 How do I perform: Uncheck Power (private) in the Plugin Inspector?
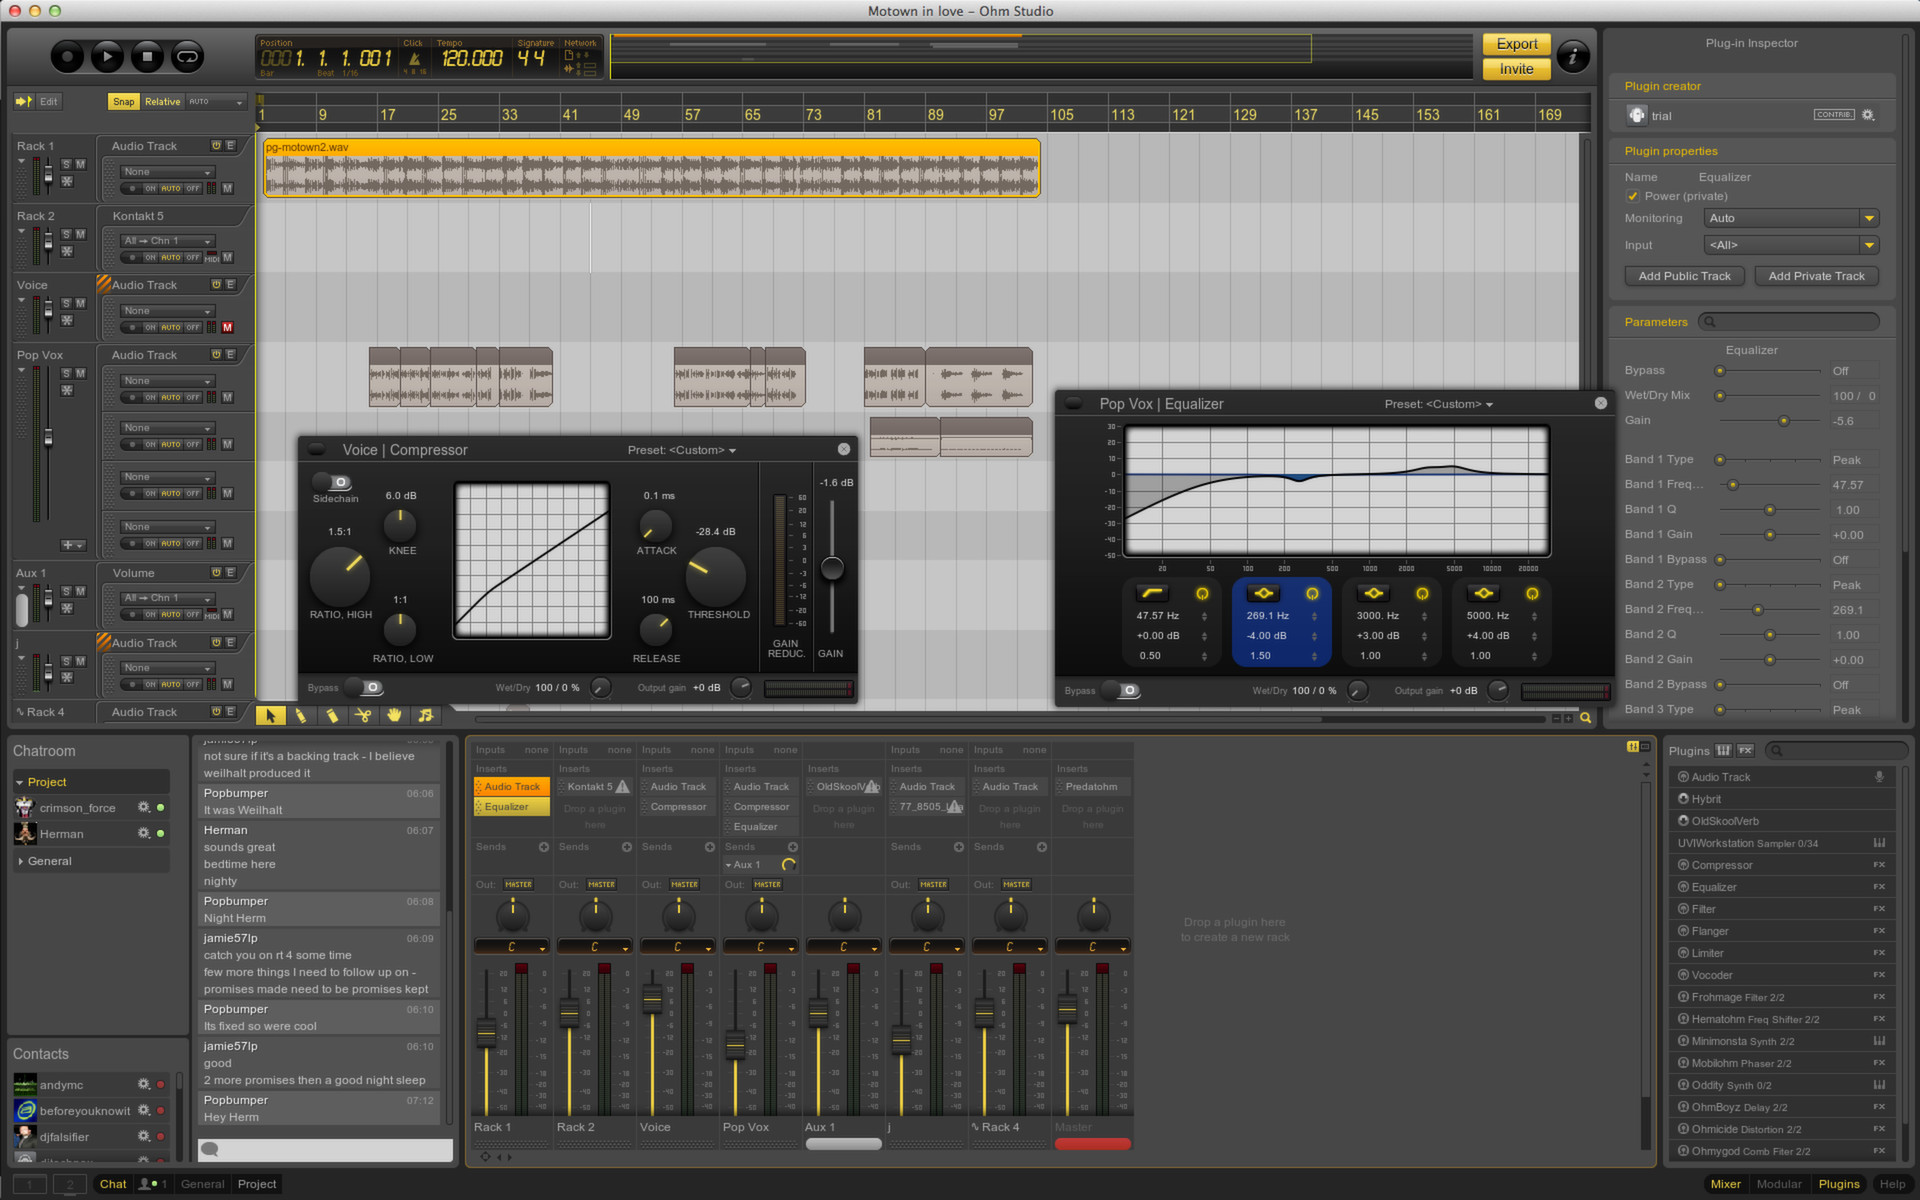point(1632,196)
